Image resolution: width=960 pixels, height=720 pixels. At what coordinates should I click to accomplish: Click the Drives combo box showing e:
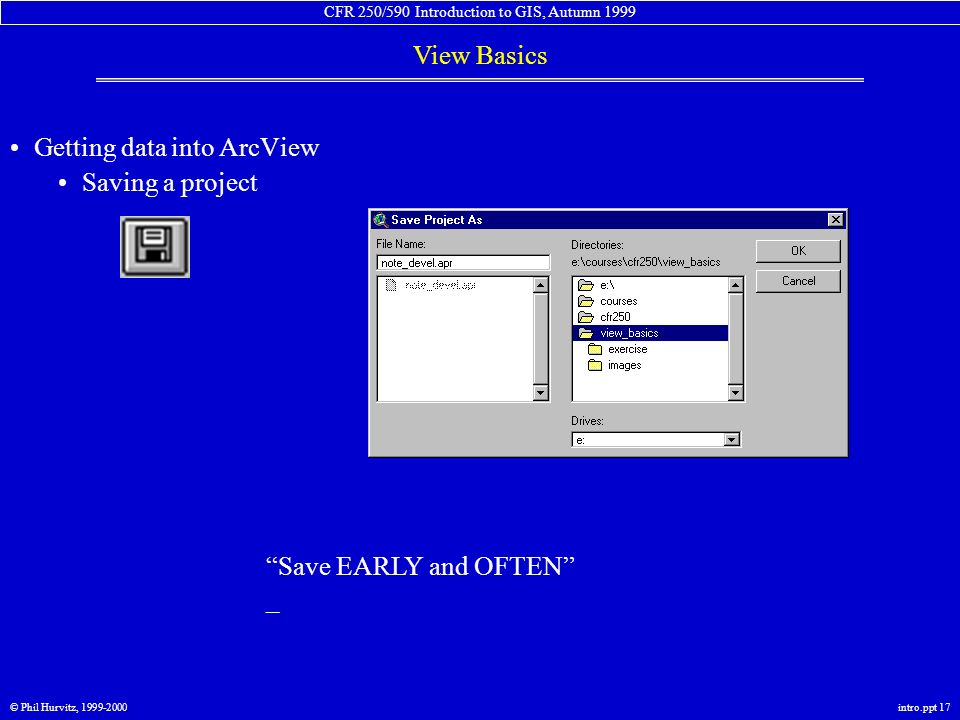click(x=656, y=440)
